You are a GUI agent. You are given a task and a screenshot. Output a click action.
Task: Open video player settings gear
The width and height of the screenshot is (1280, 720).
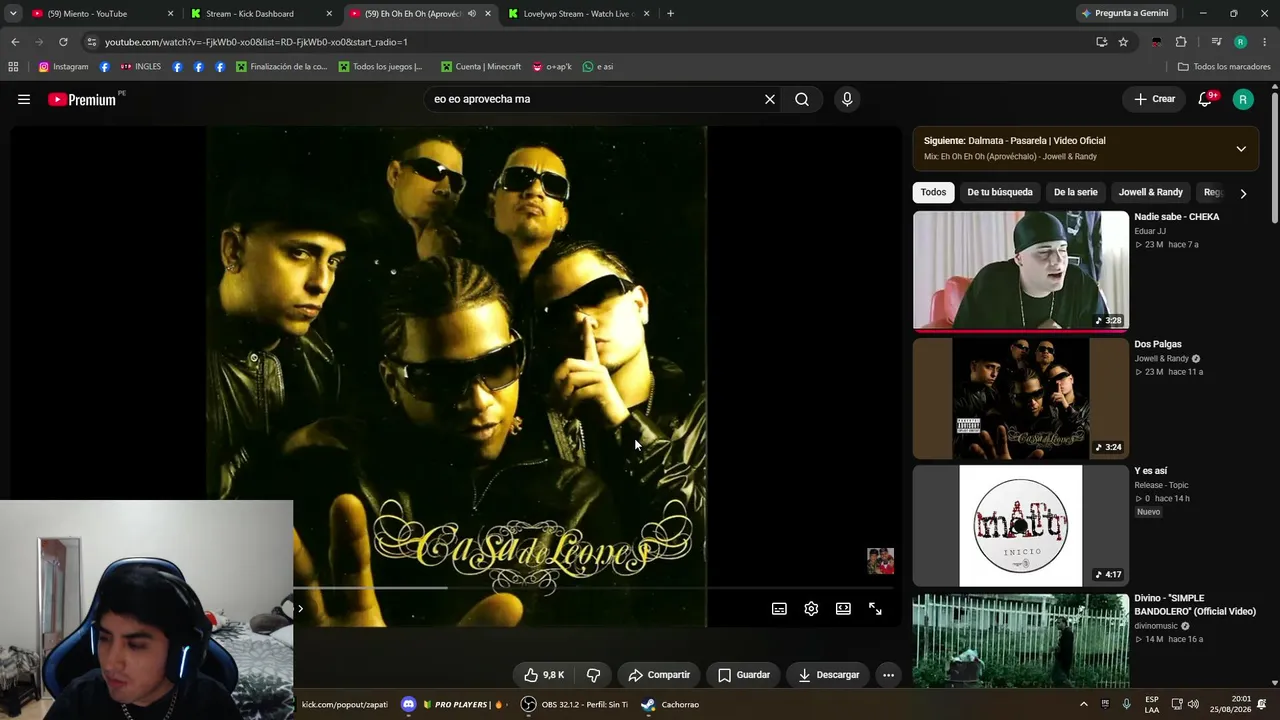(811, 608)
